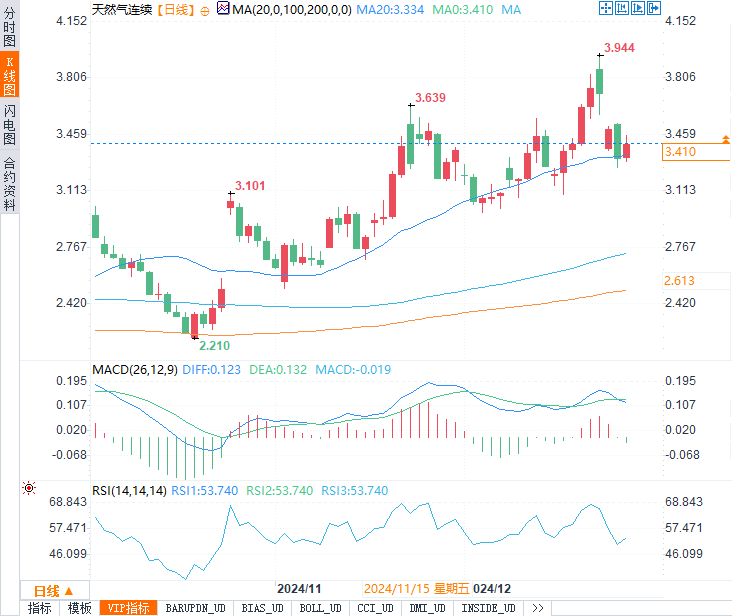The image size is (732, 616).
Task: Click the exit arrow panel icon
Action: tap(654, 8)
